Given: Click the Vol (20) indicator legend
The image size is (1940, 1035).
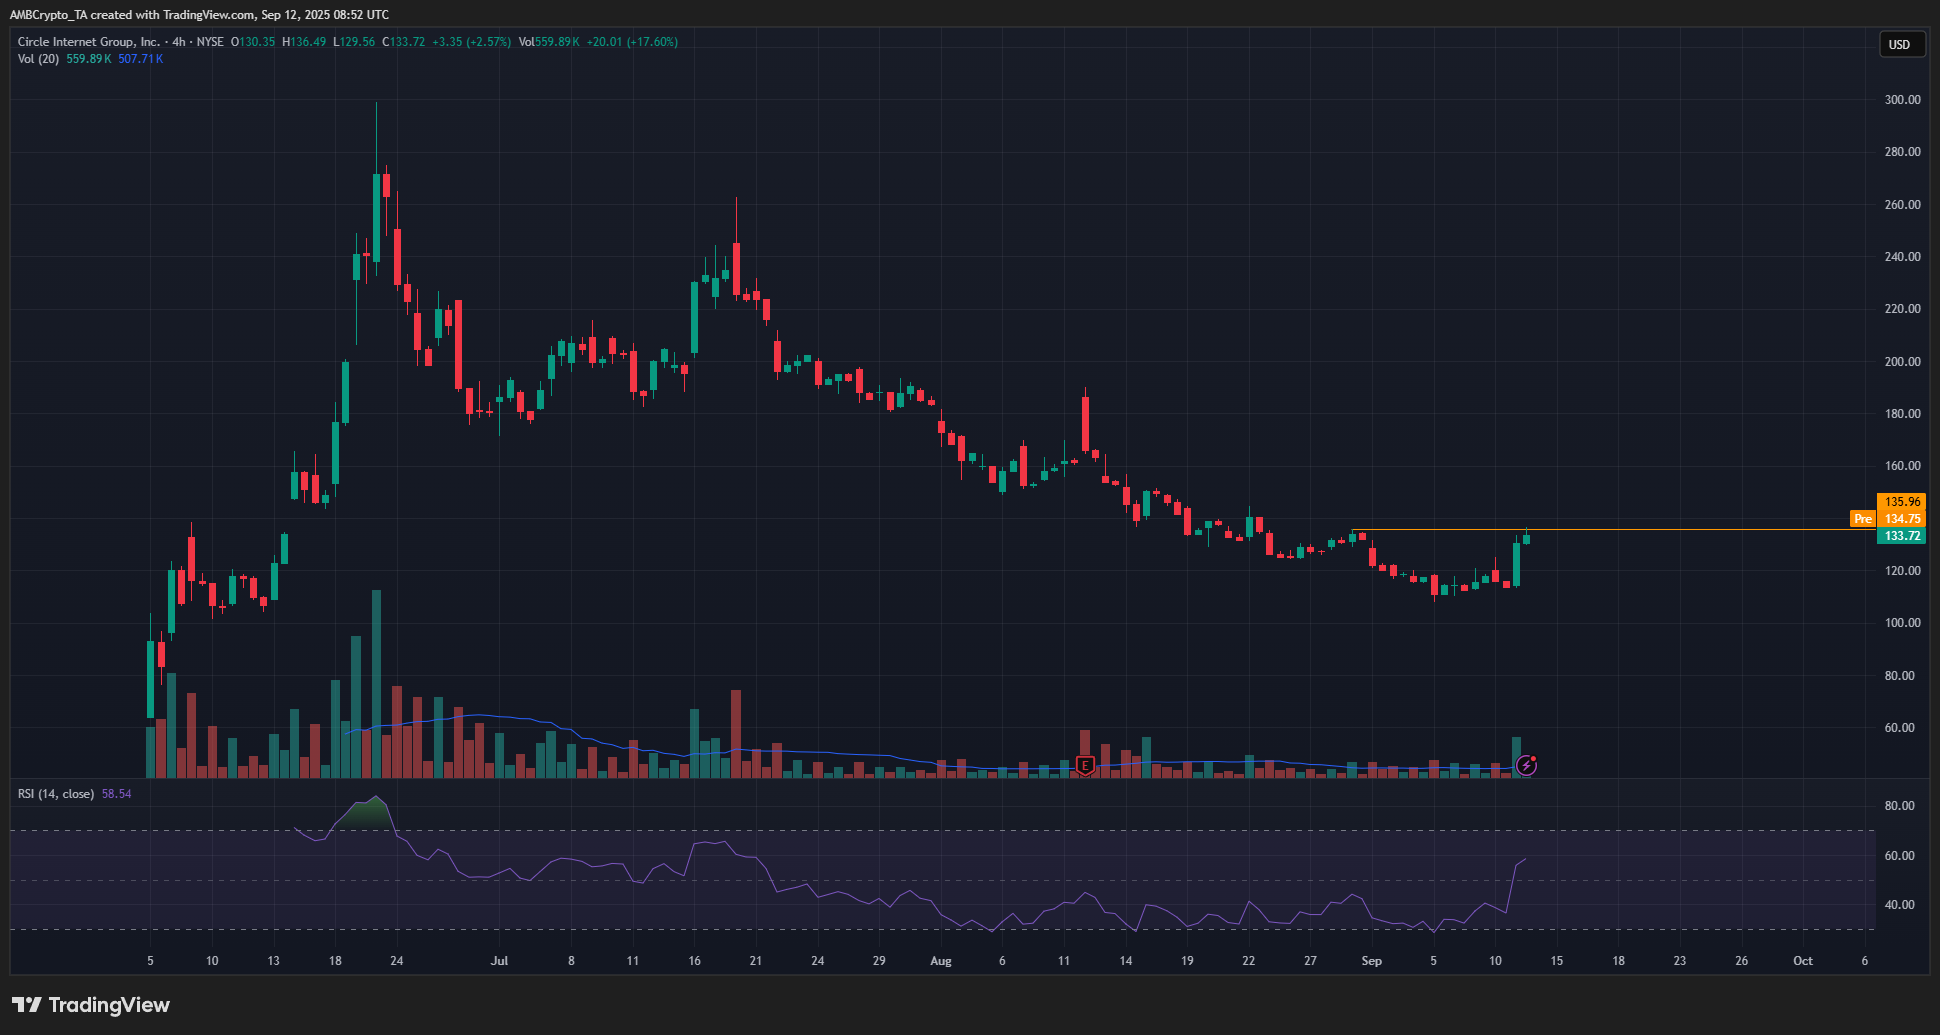Looking at the screenshot, I should pyautogui.click(x=38, y=59).
